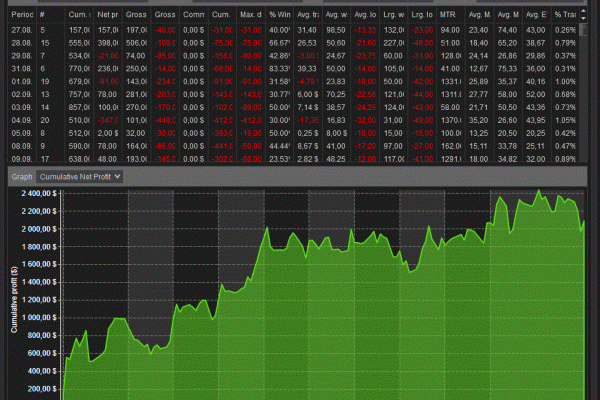Select the 02.09. period row
600x400 pixels.
point(293,95)
